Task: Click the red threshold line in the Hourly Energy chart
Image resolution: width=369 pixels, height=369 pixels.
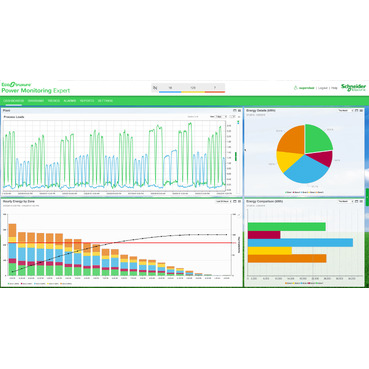Action: click(x=120, y=243)
